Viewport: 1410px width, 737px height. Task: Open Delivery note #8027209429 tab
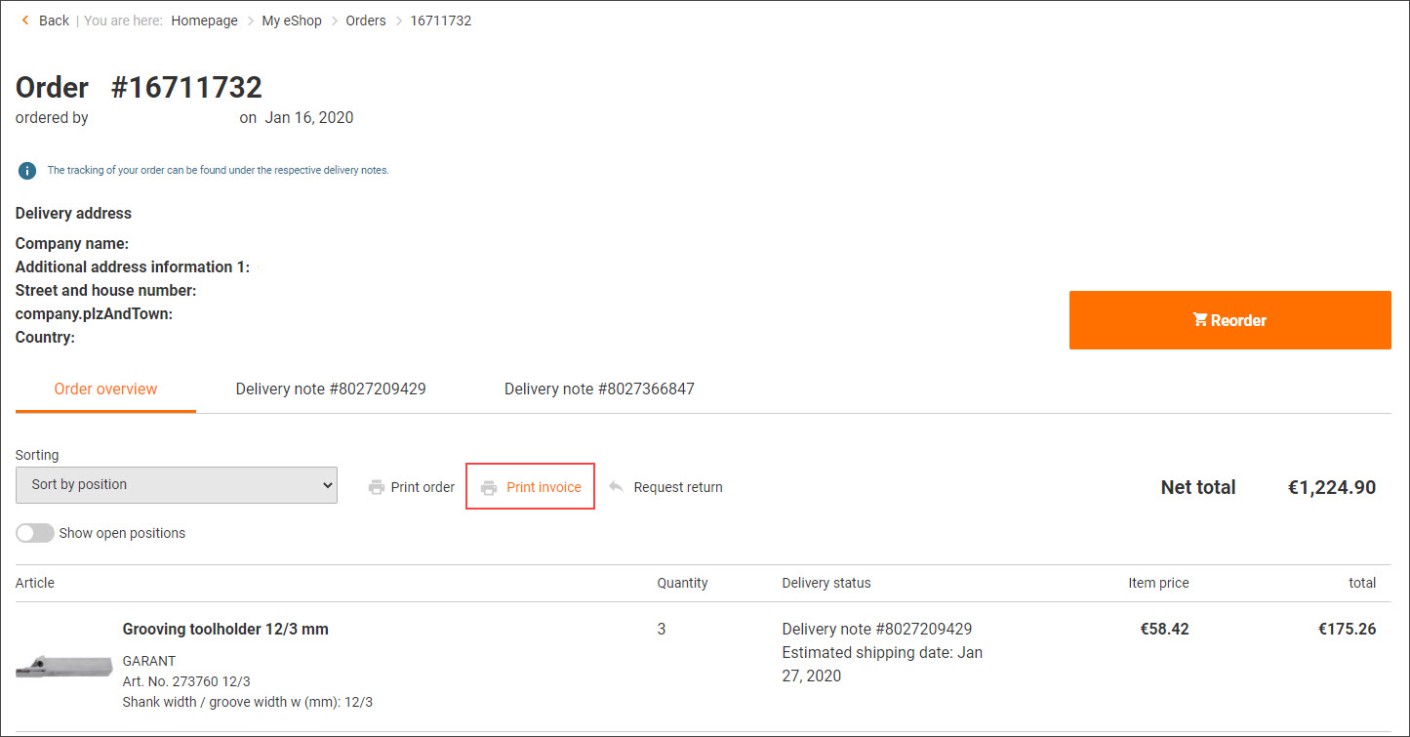(x=331, y=389)
